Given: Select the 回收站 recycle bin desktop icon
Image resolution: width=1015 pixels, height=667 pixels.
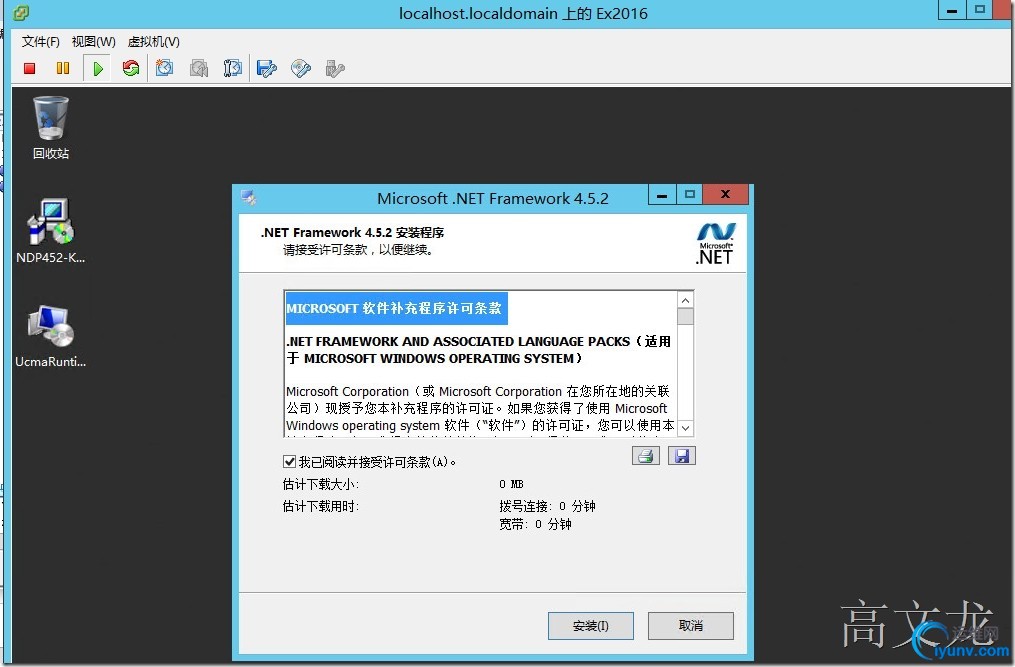Looking at the screenshot, I should (50, 128).
